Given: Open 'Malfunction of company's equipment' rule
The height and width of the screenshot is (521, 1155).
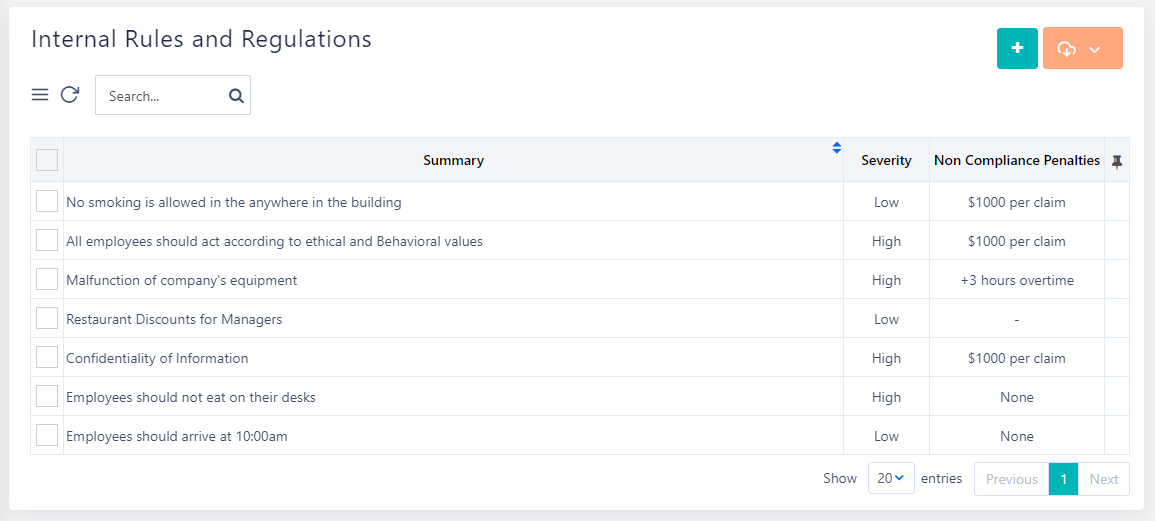Looking at the screenshot, I should tap(181, 280).
